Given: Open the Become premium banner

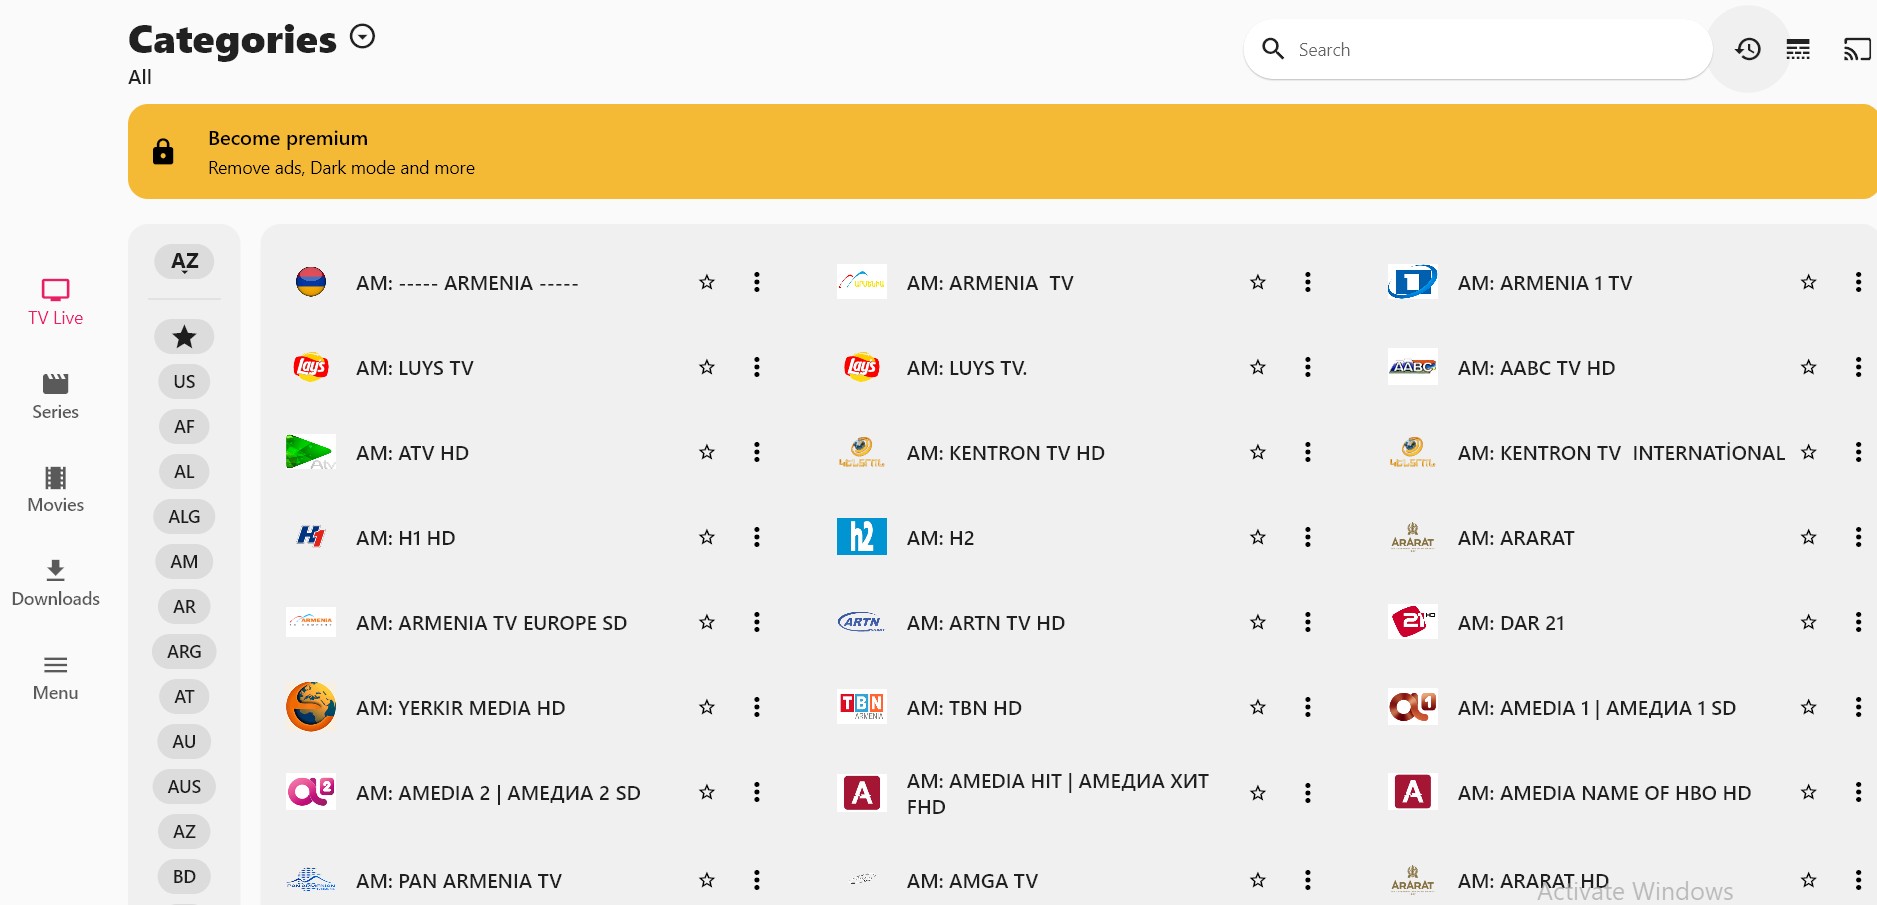Looking at the screenshot, I should [1002, 151].
